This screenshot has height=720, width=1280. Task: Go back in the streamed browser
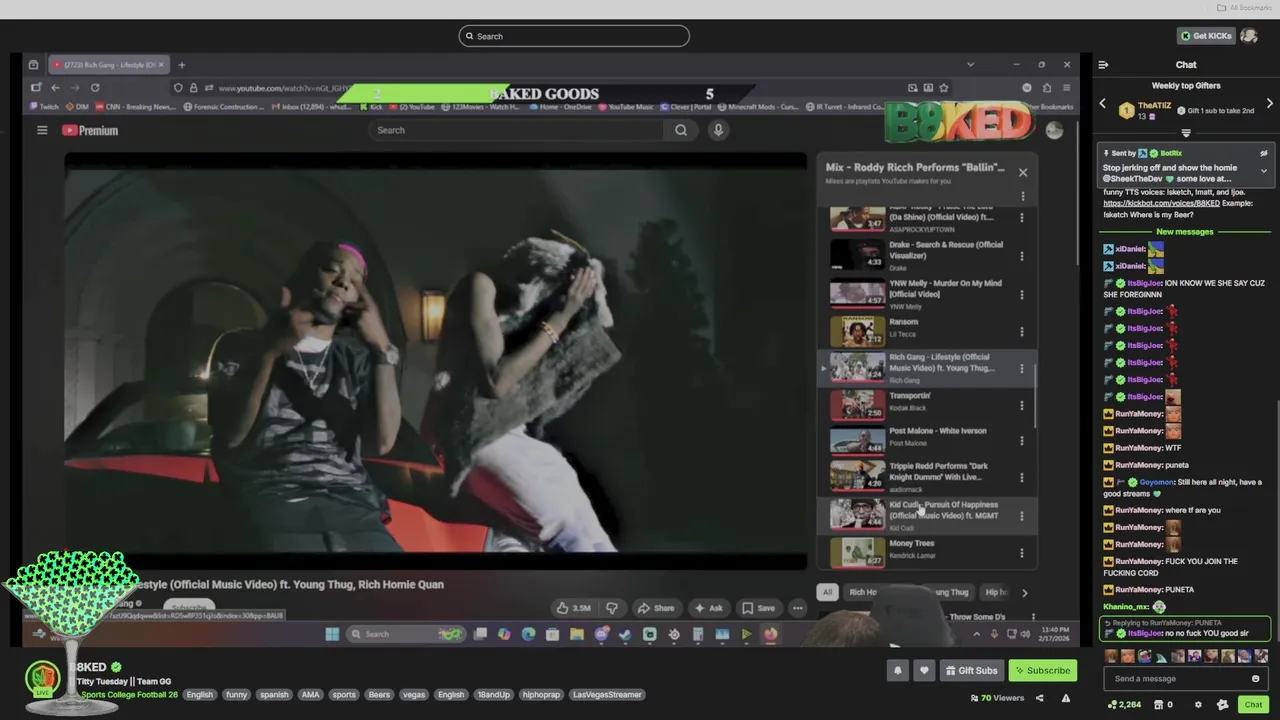pos(55,88)
